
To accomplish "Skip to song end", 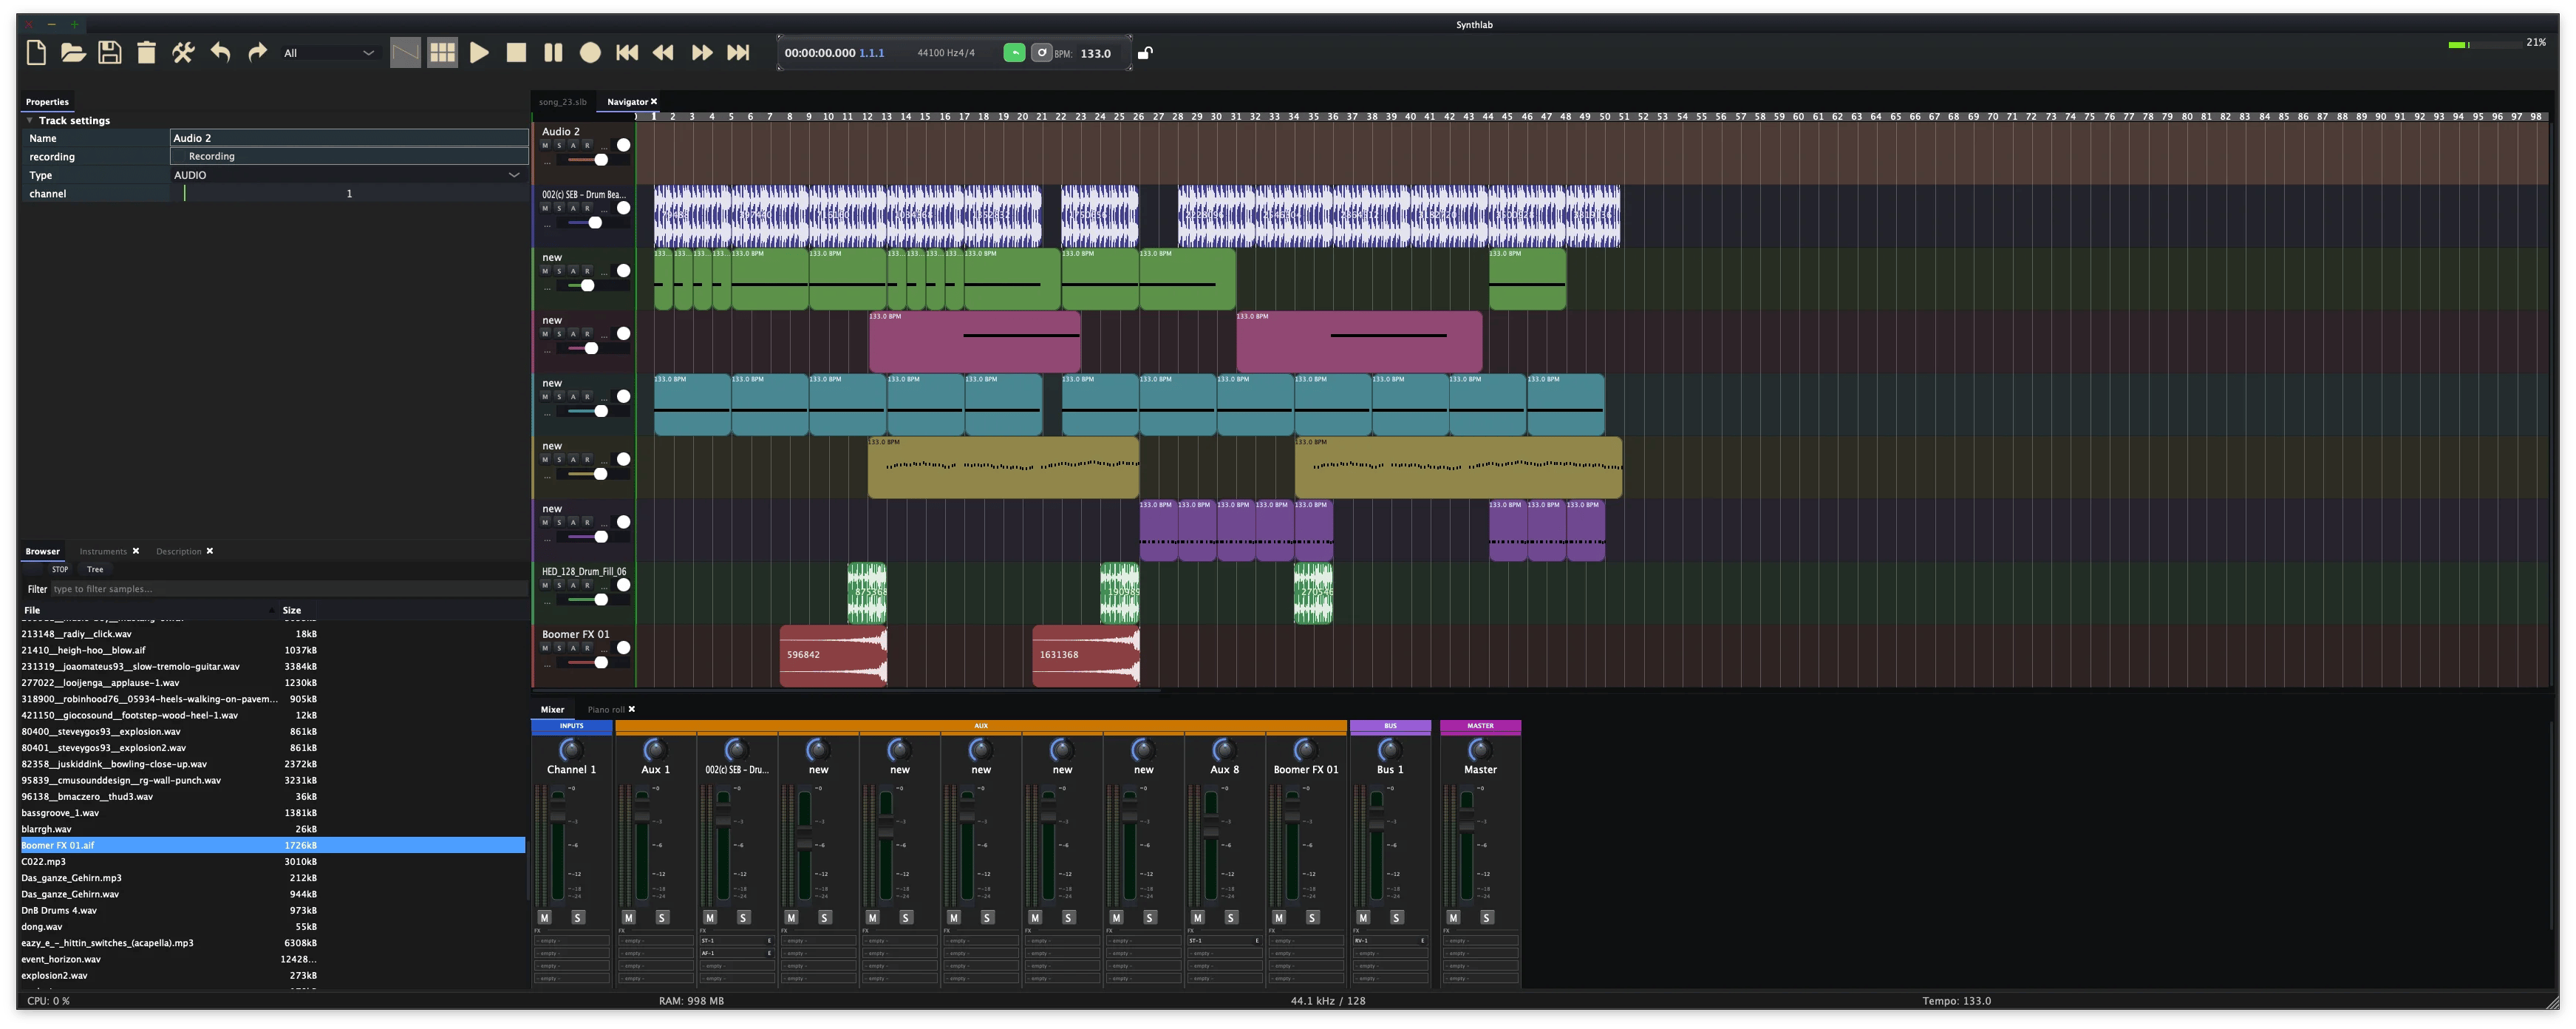I will [738, 53].
